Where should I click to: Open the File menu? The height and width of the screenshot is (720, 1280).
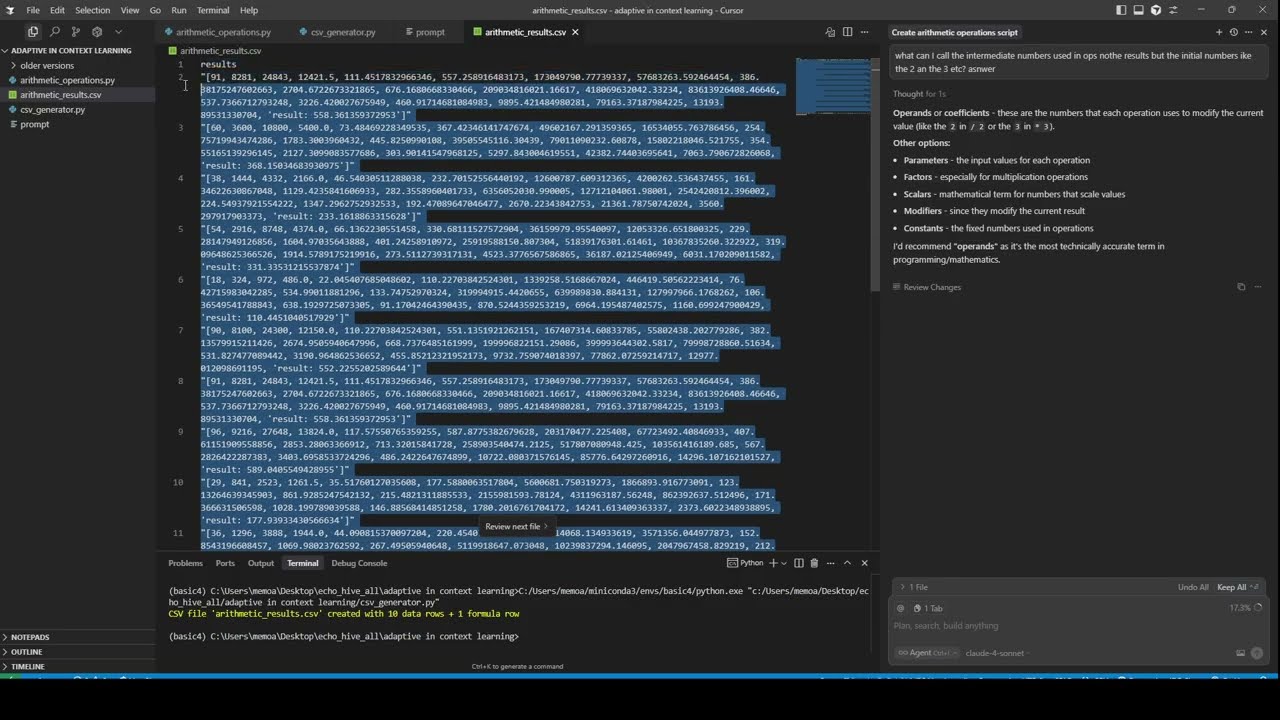pyautogui.click(x=33, y=10)
